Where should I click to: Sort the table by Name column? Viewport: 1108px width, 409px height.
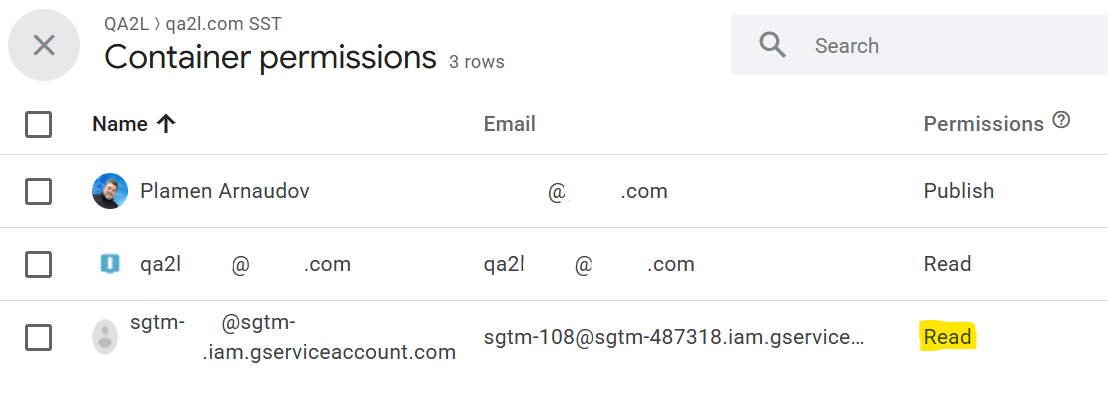(x=120, y=124)
